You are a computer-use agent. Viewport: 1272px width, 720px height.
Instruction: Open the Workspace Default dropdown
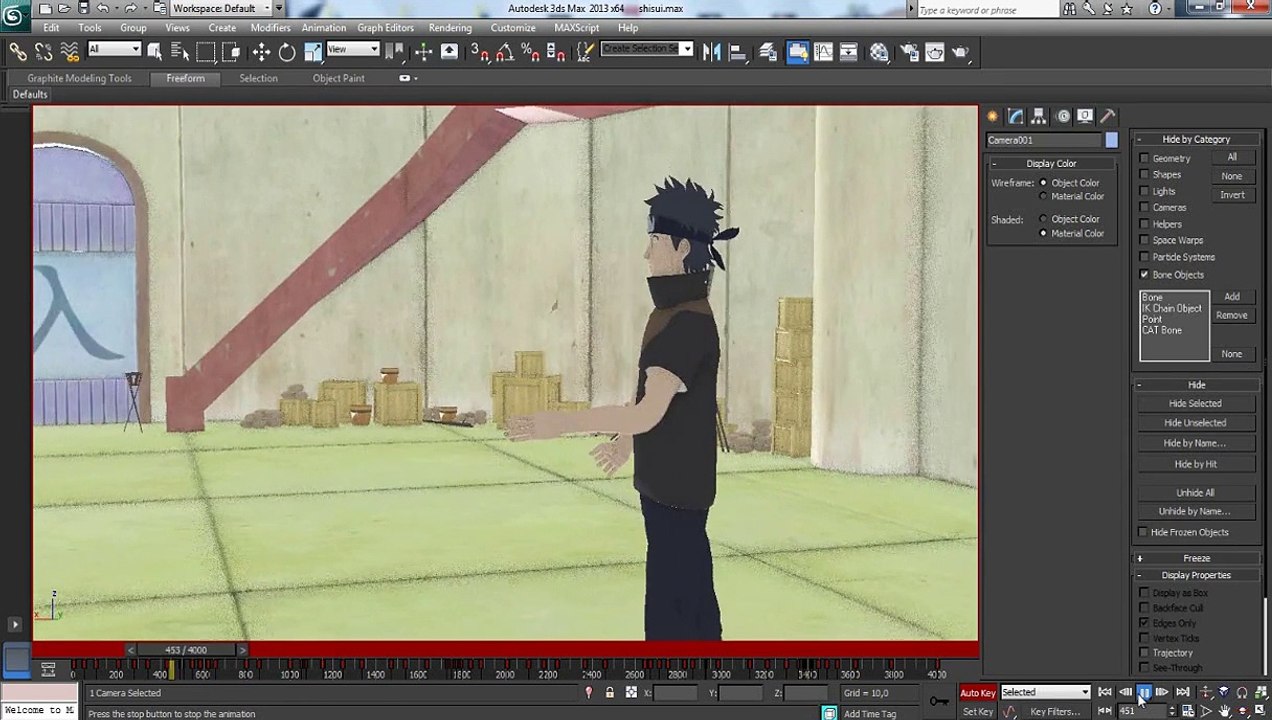coord(223,8)
